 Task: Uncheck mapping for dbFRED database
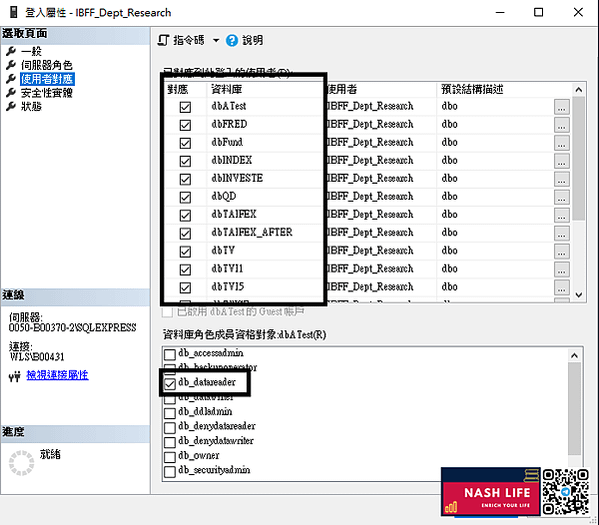185,125
